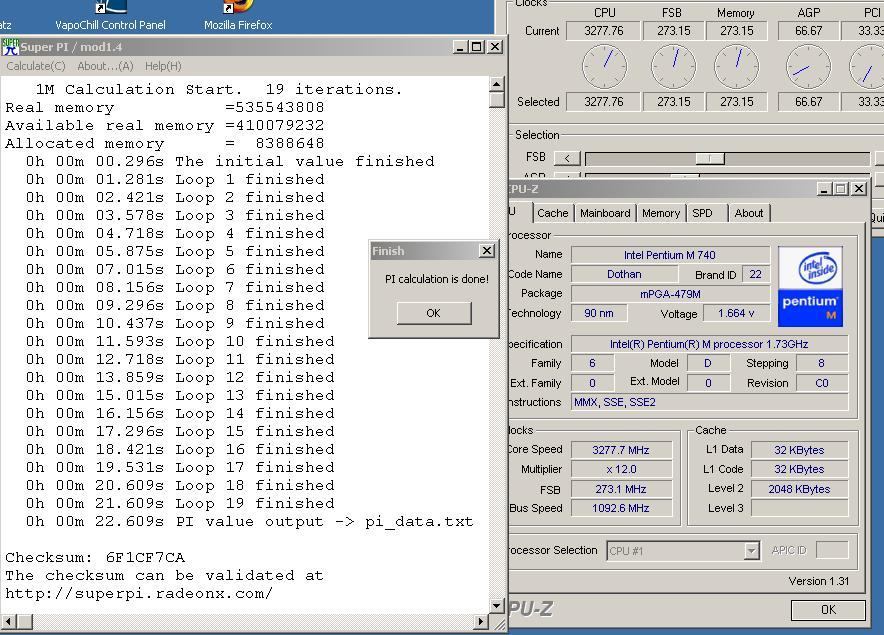Image resolution: width=884 pixels, height=635 pixels.
Task: Click the Intel Inside Pentium M logo
Action: point(810,286)
